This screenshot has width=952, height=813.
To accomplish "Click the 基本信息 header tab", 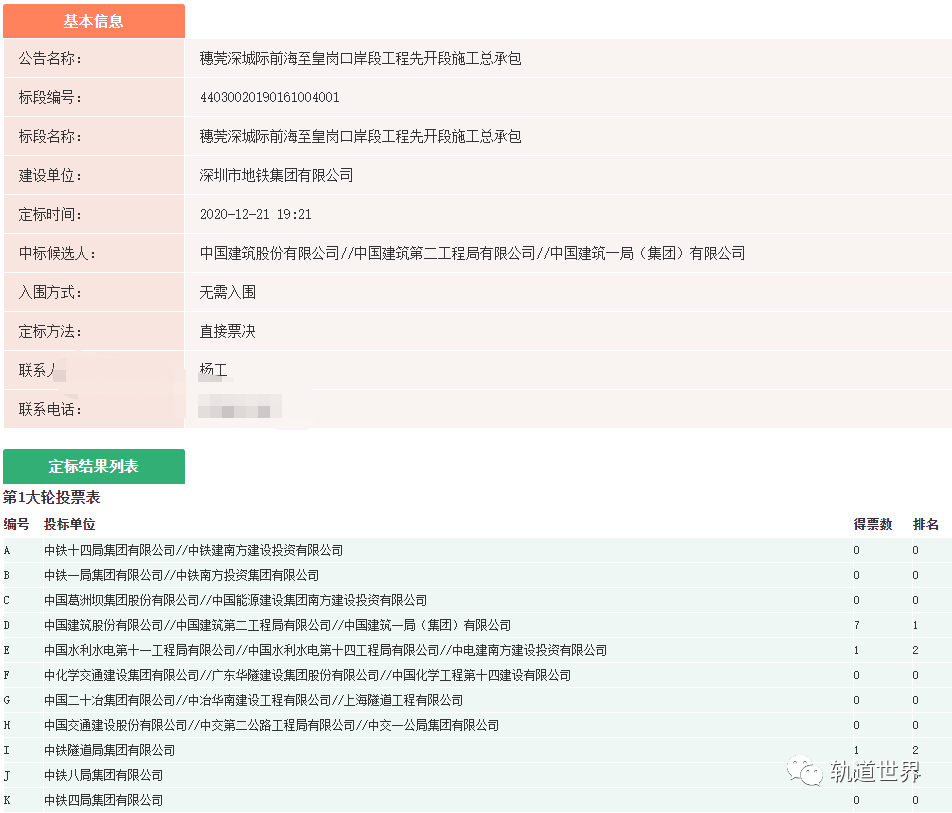I will 94,21.
